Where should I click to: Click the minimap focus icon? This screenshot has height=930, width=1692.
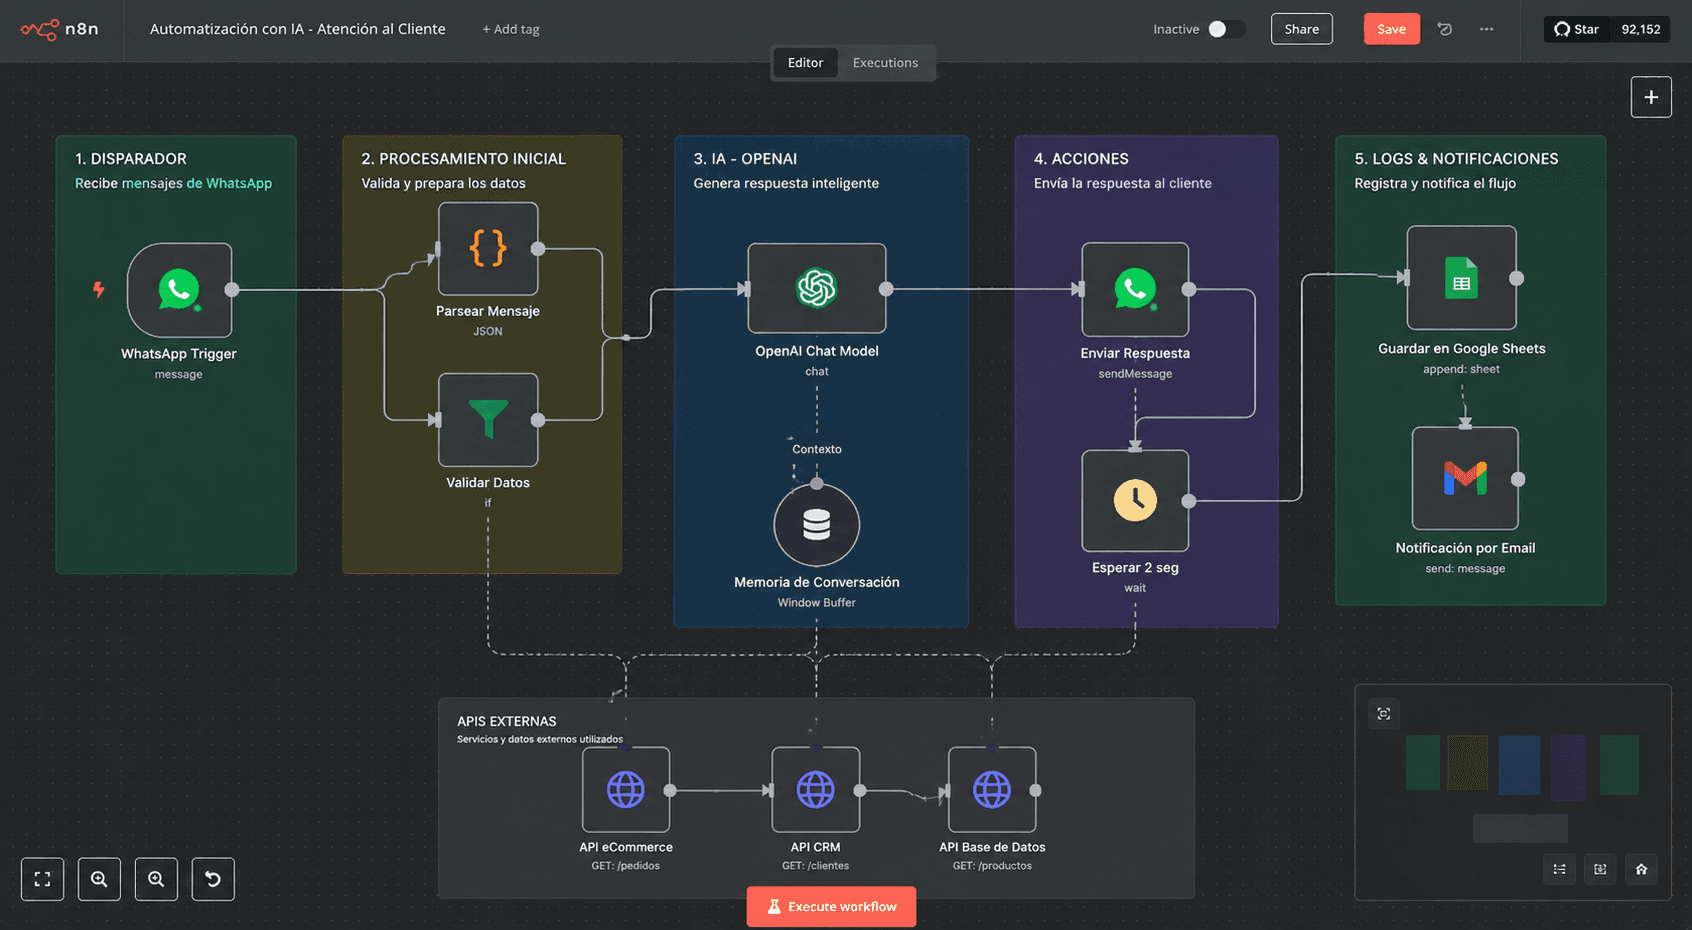(x=1384, y=713)
